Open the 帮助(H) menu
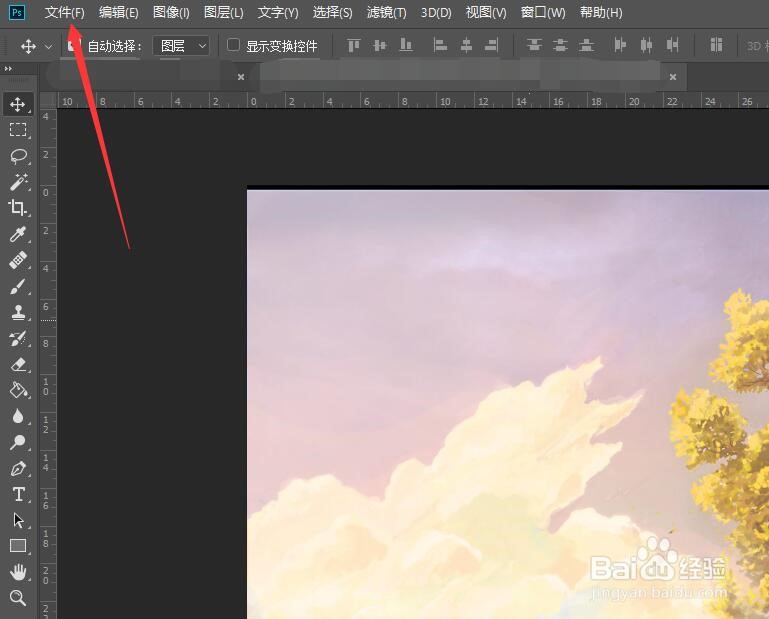Viewport: 769px width, 619px height. coord(601,12)
